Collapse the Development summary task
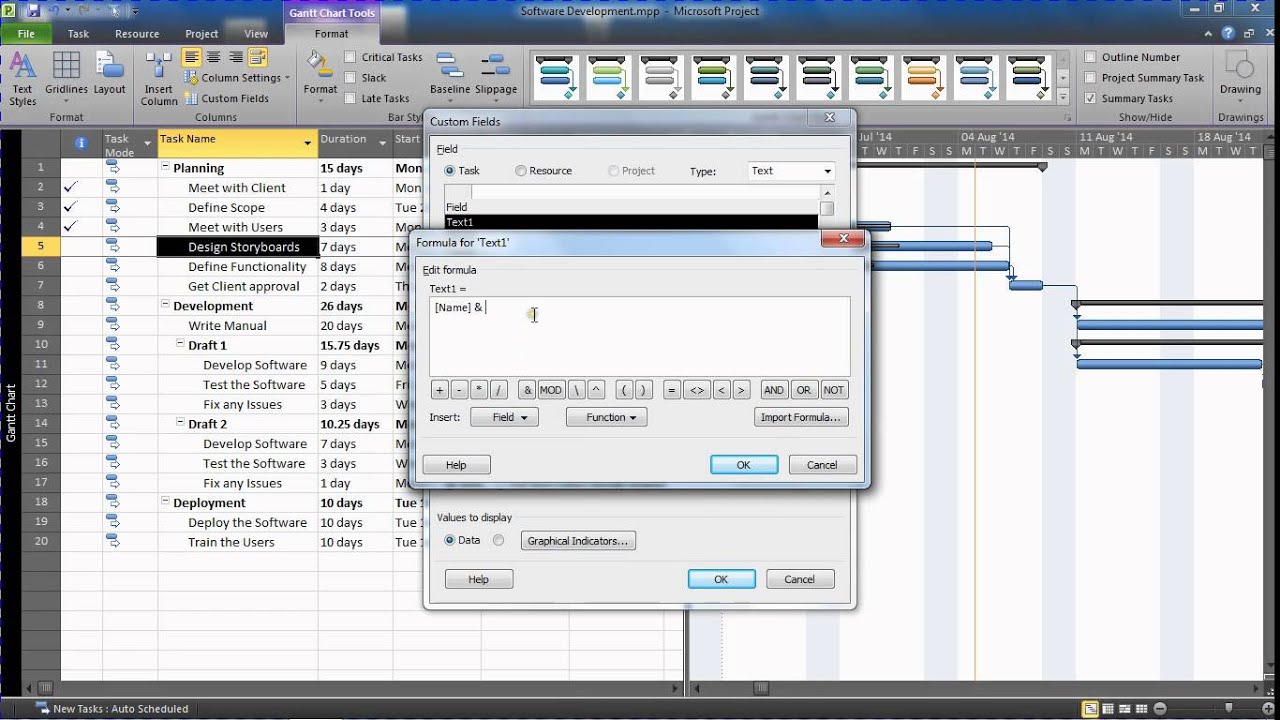The height and width of the screenshot is (720, 1280). [x=165, y=306]
